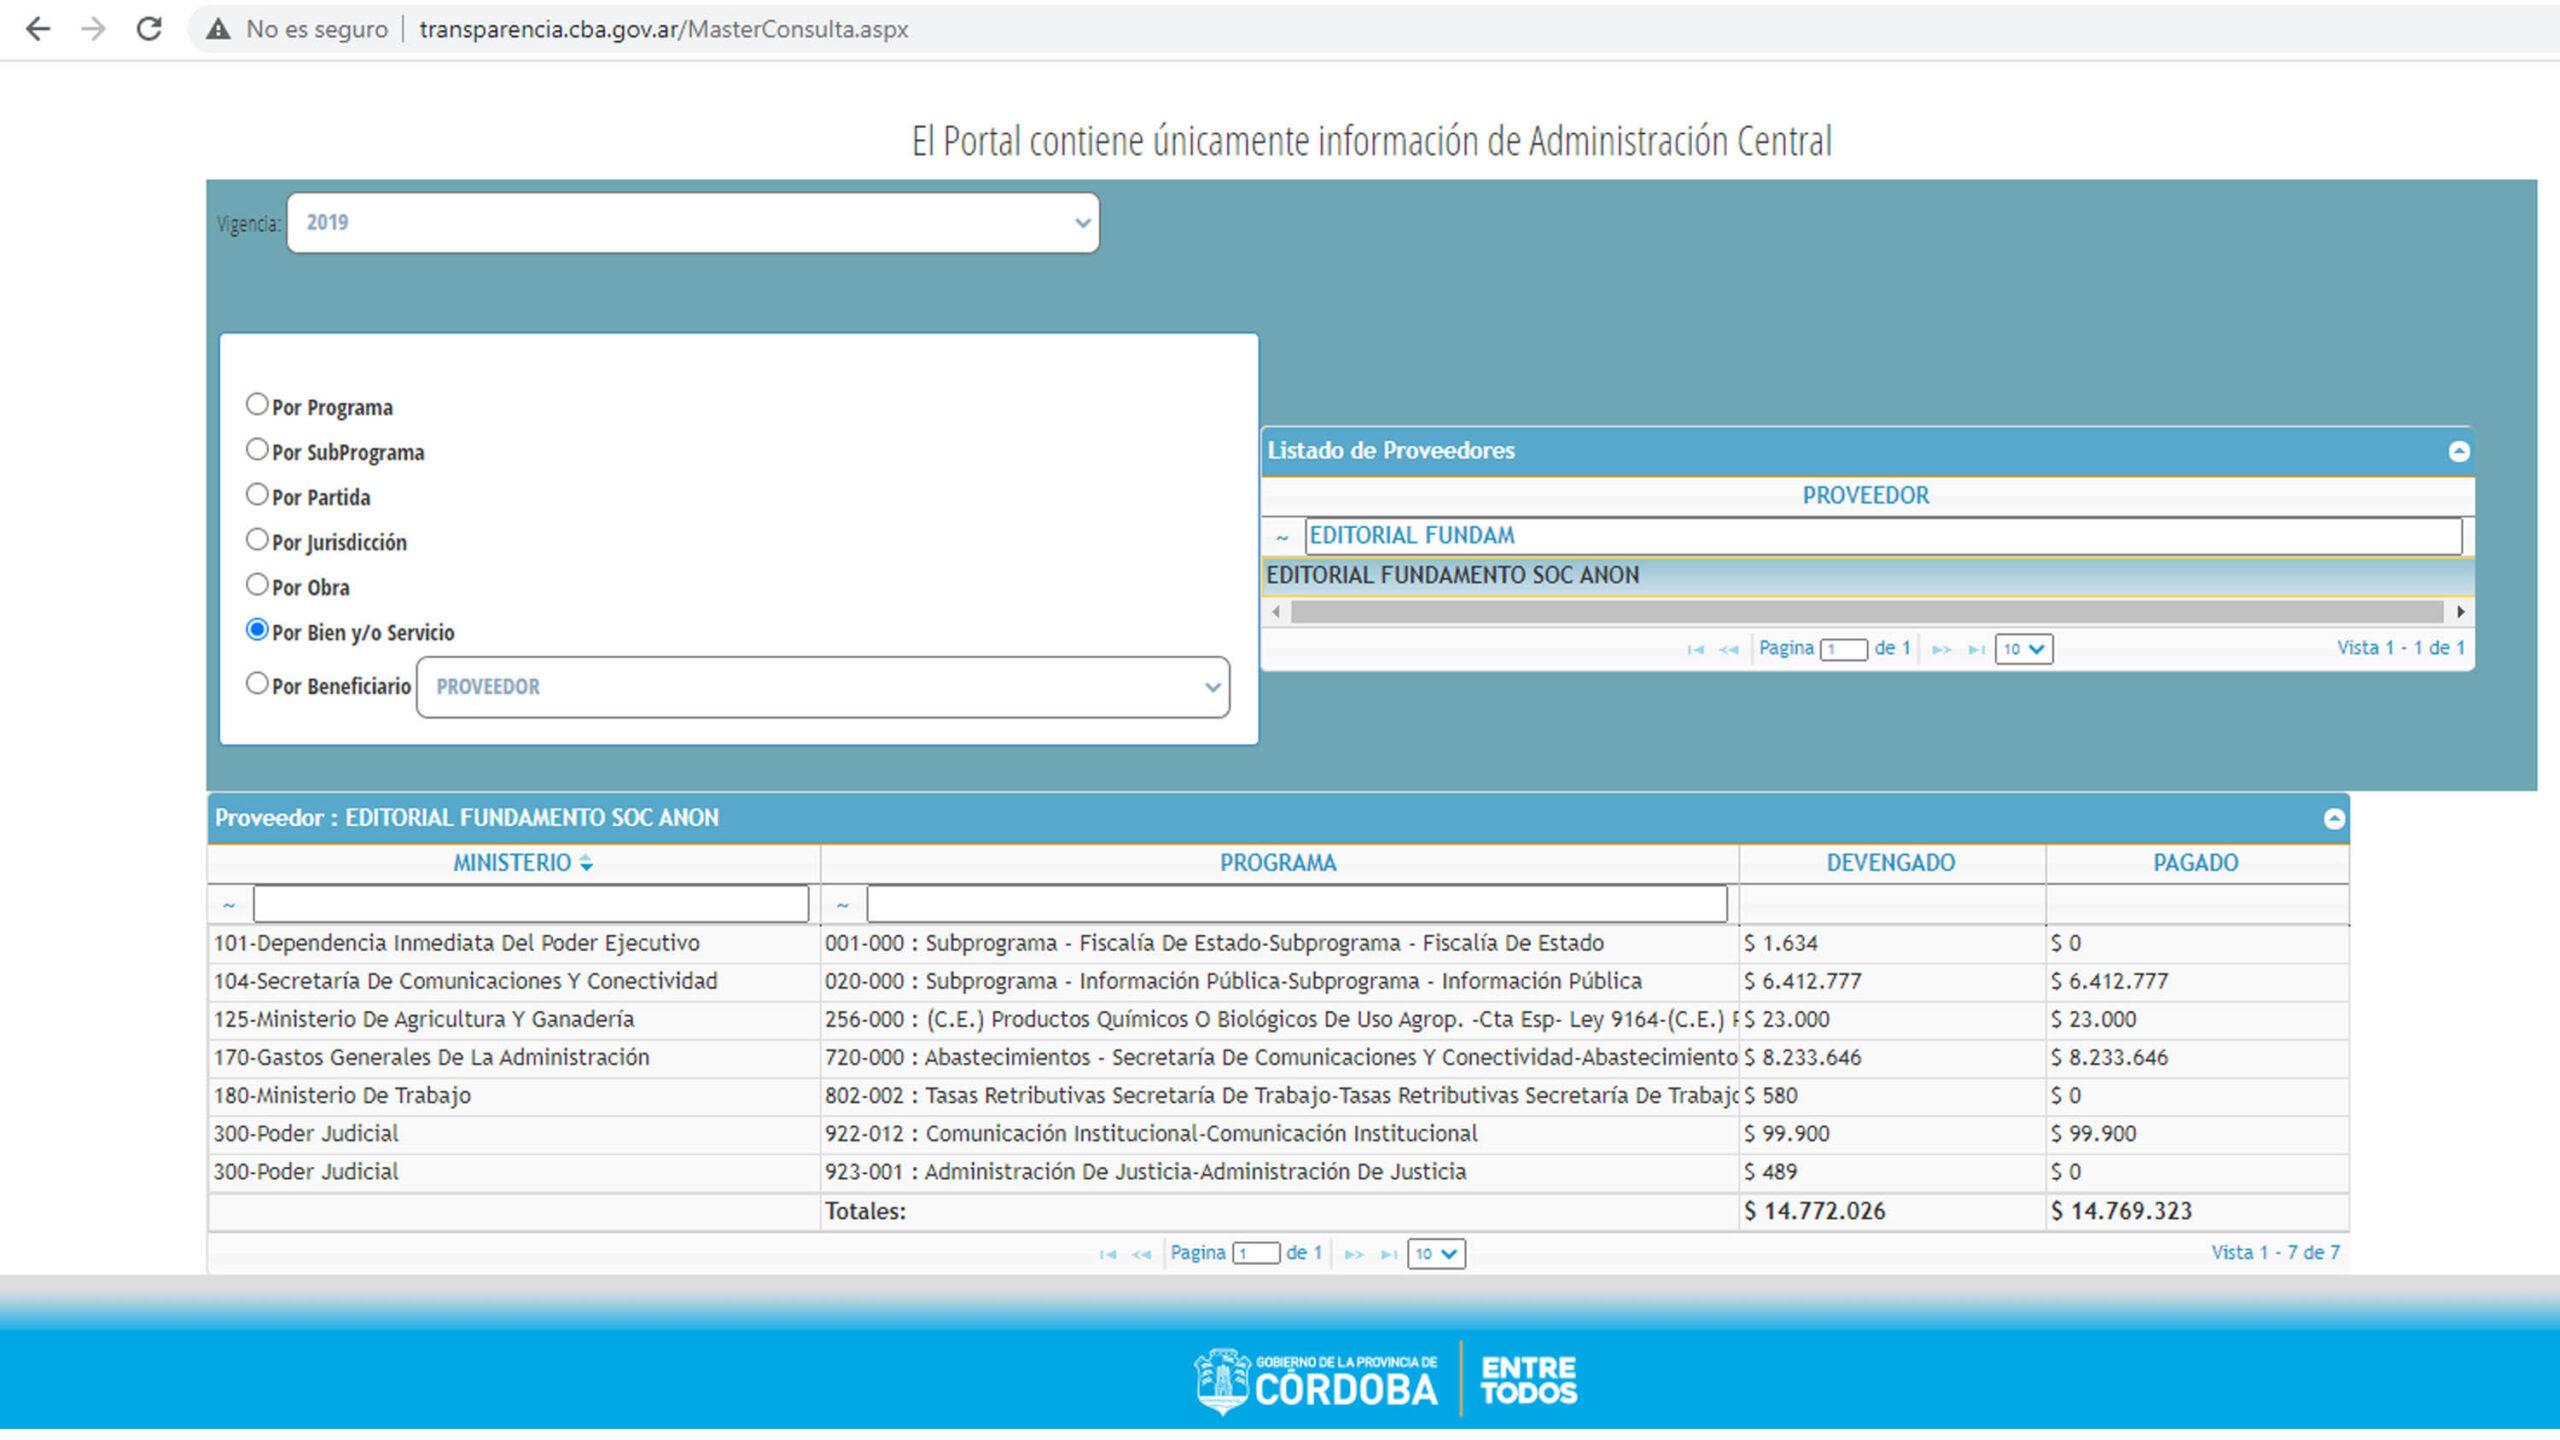Select EDITORIAL FUNDAMENTO SOC ANON row
Viewport: 2560px width, 1440px height.
tap(1452, 576)
